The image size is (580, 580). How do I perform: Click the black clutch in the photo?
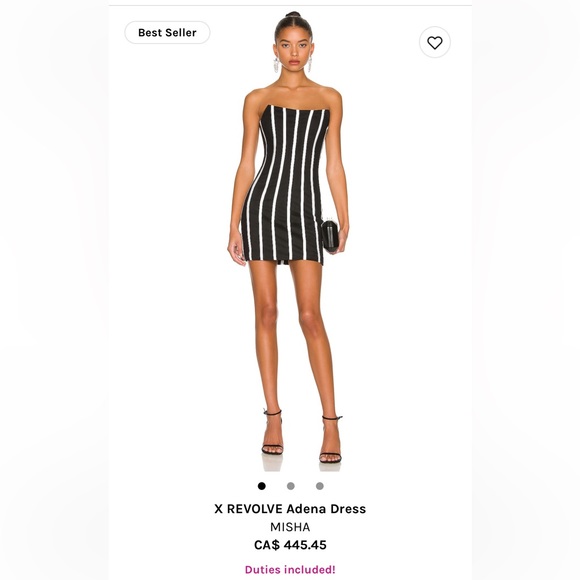[329, 236]
